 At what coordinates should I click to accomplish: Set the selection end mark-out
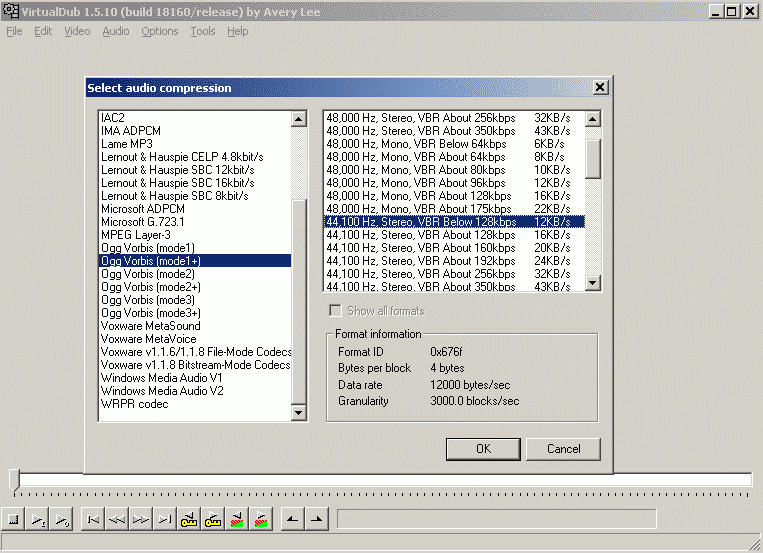(316, 519)
